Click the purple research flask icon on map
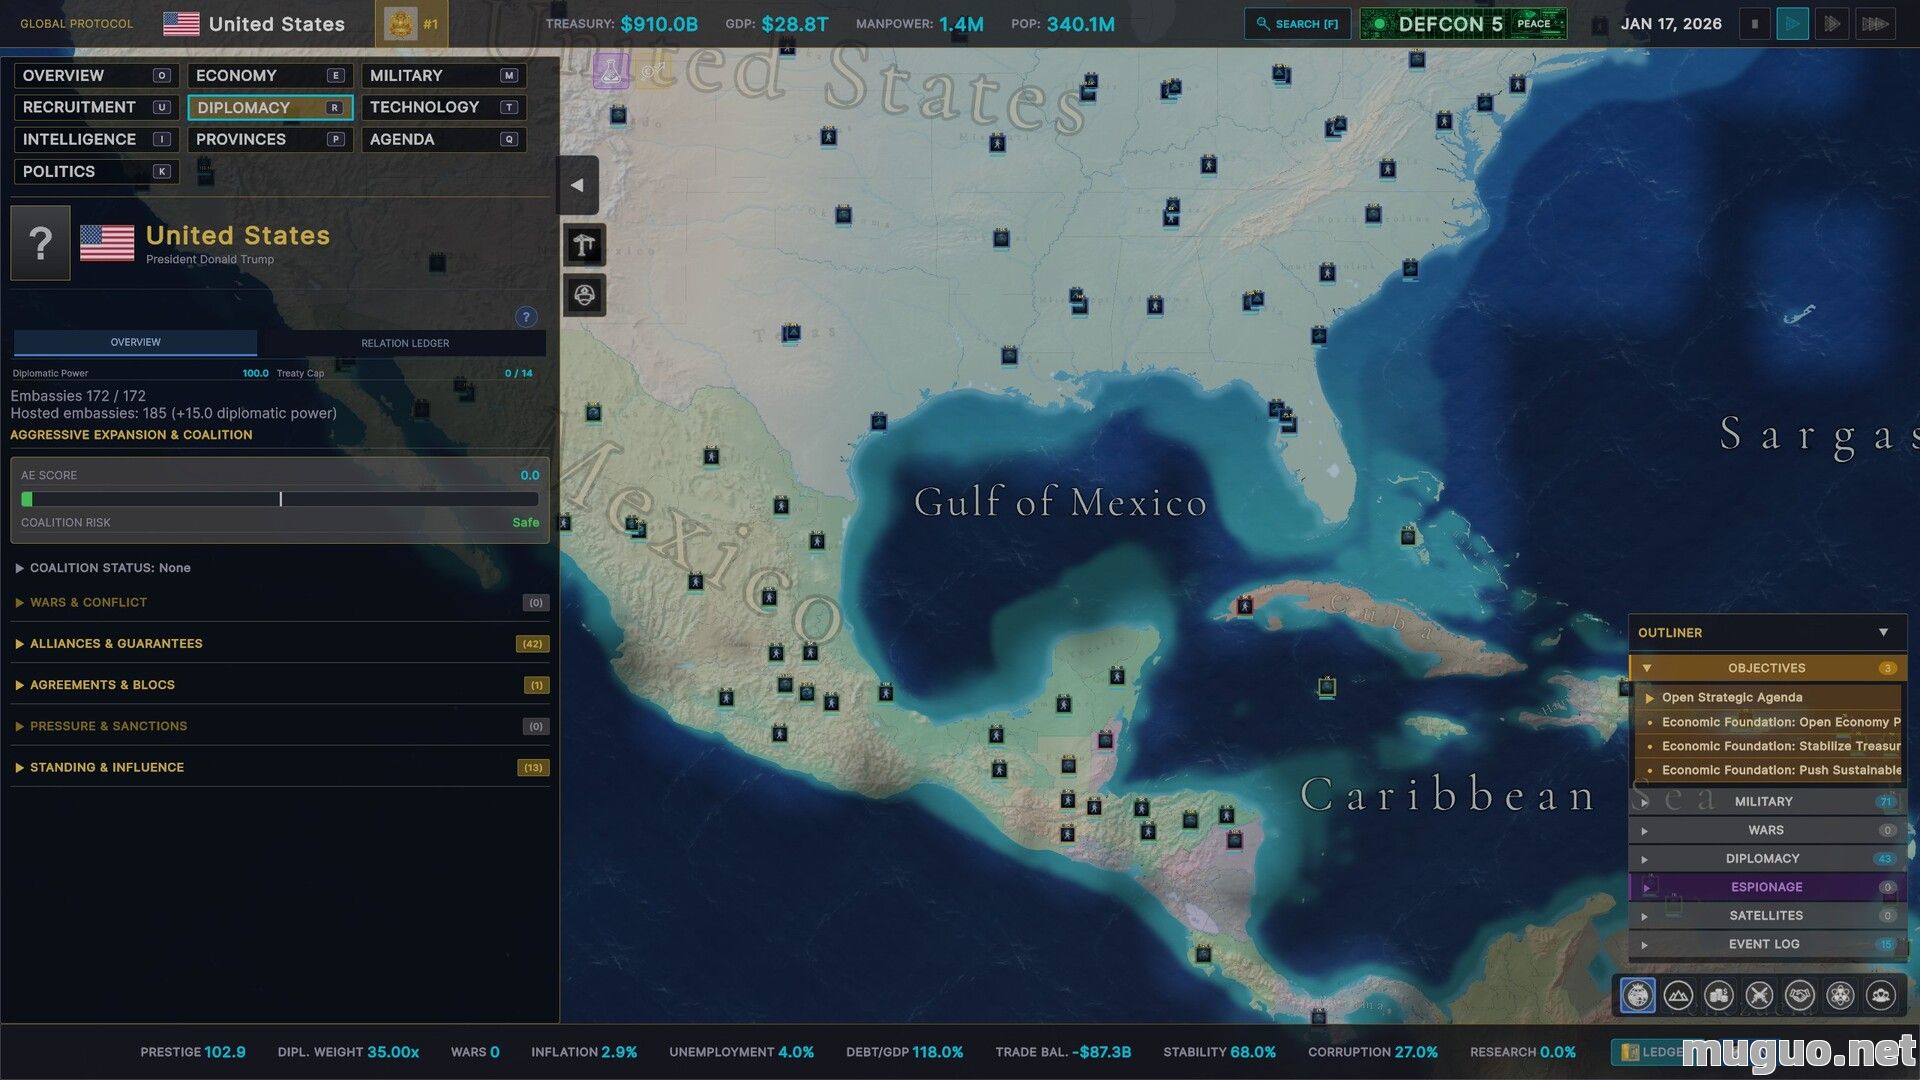Screen dimensions: 1920x1080 point(611,71)
